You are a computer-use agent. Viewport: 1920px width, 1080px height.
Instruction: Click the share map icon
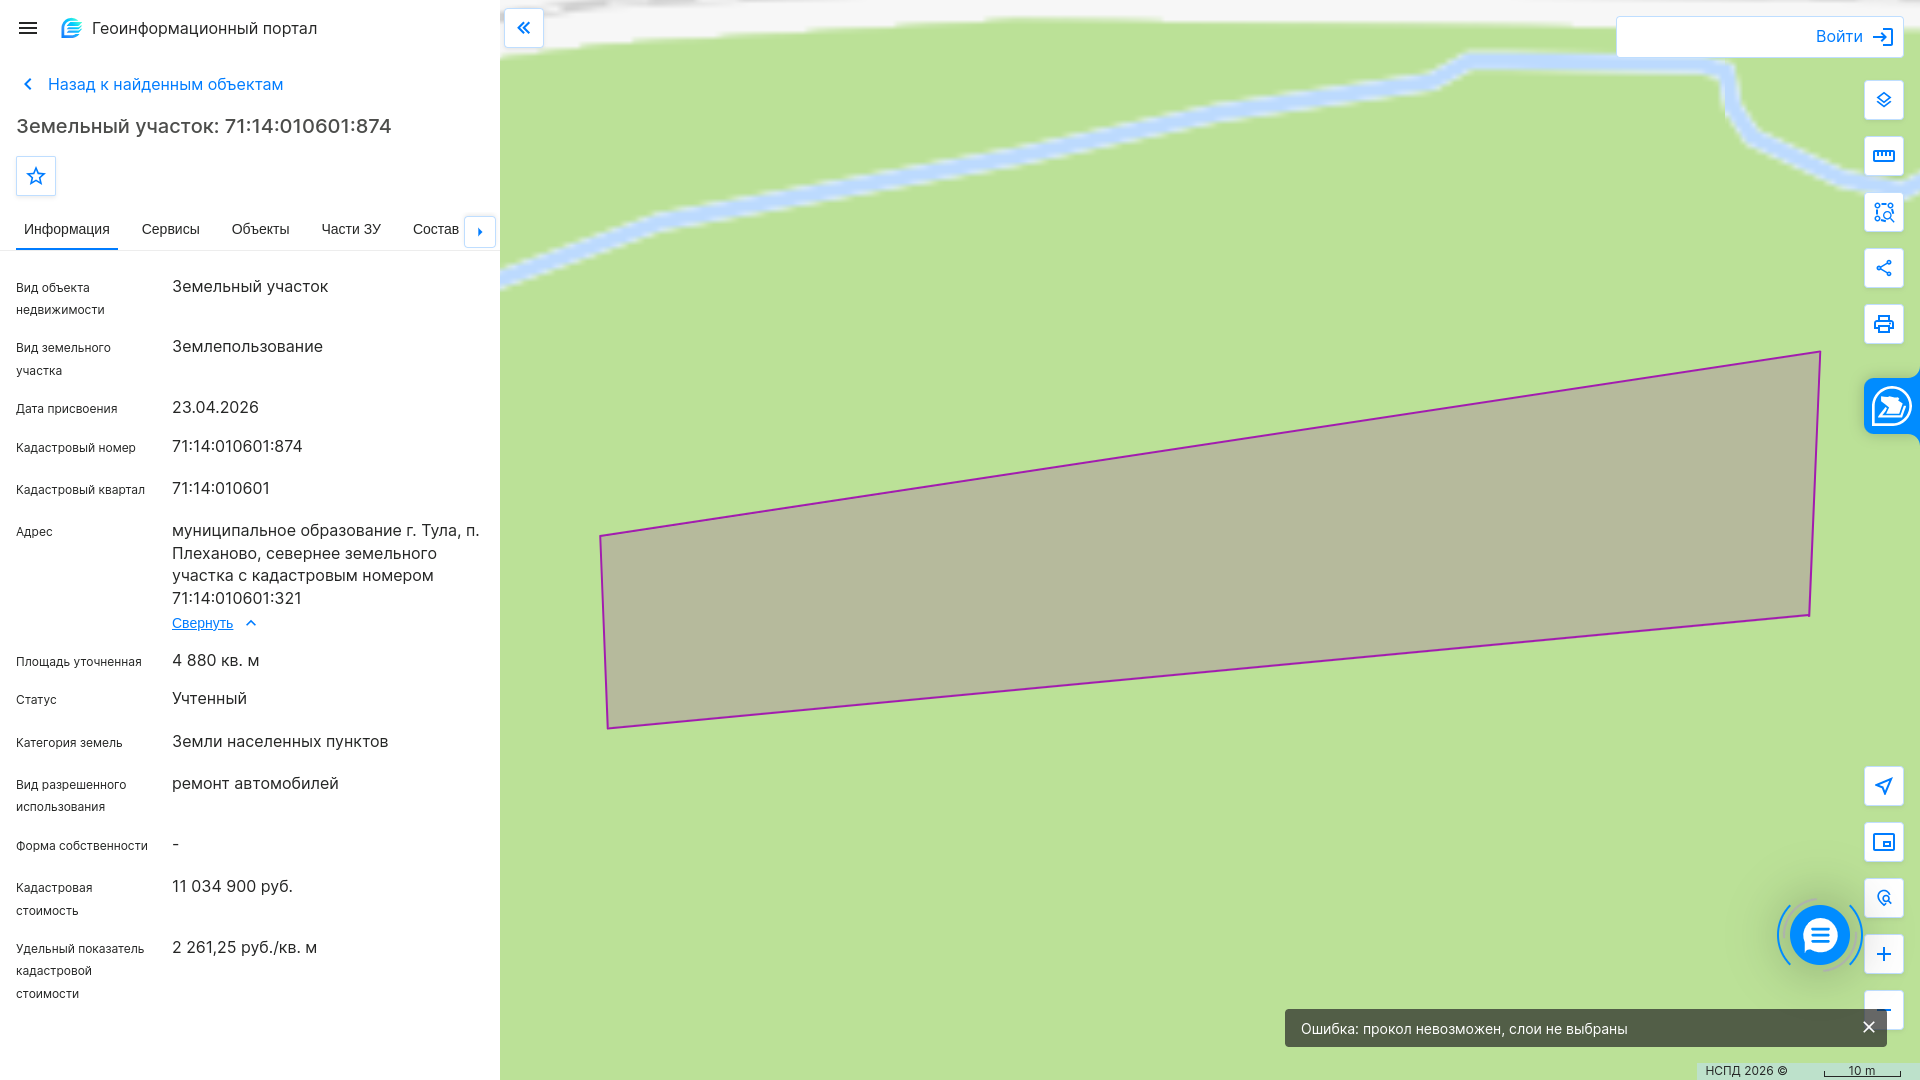pos(1884,268)
